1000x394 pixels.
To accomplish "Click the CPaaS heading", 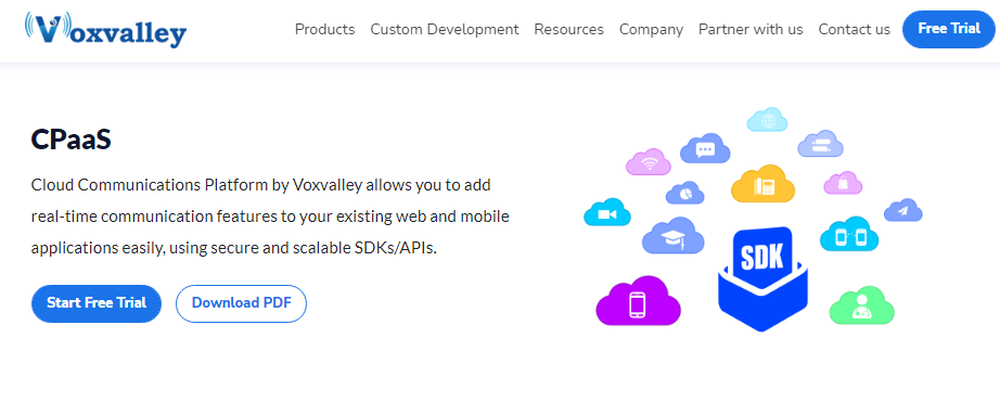I will pyautogui.click(x=71, y=140).
